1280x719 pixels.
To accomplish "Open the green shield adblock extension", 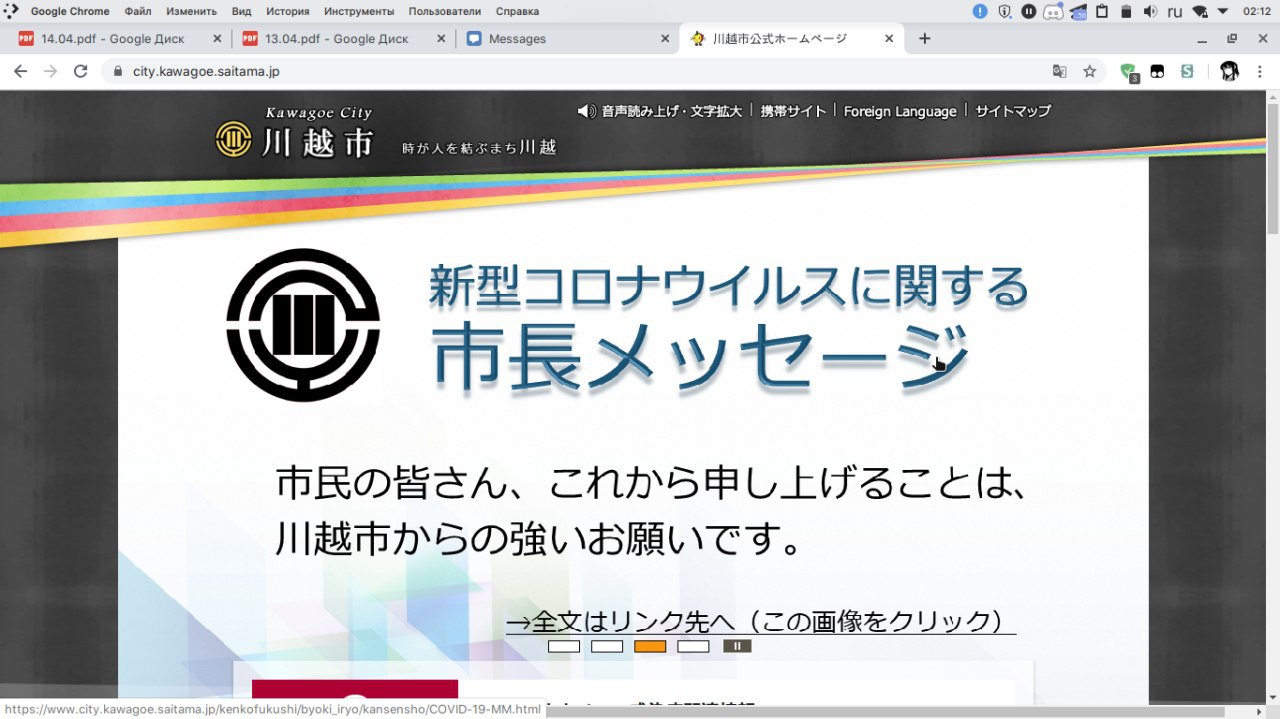I will pos(1129,72).
